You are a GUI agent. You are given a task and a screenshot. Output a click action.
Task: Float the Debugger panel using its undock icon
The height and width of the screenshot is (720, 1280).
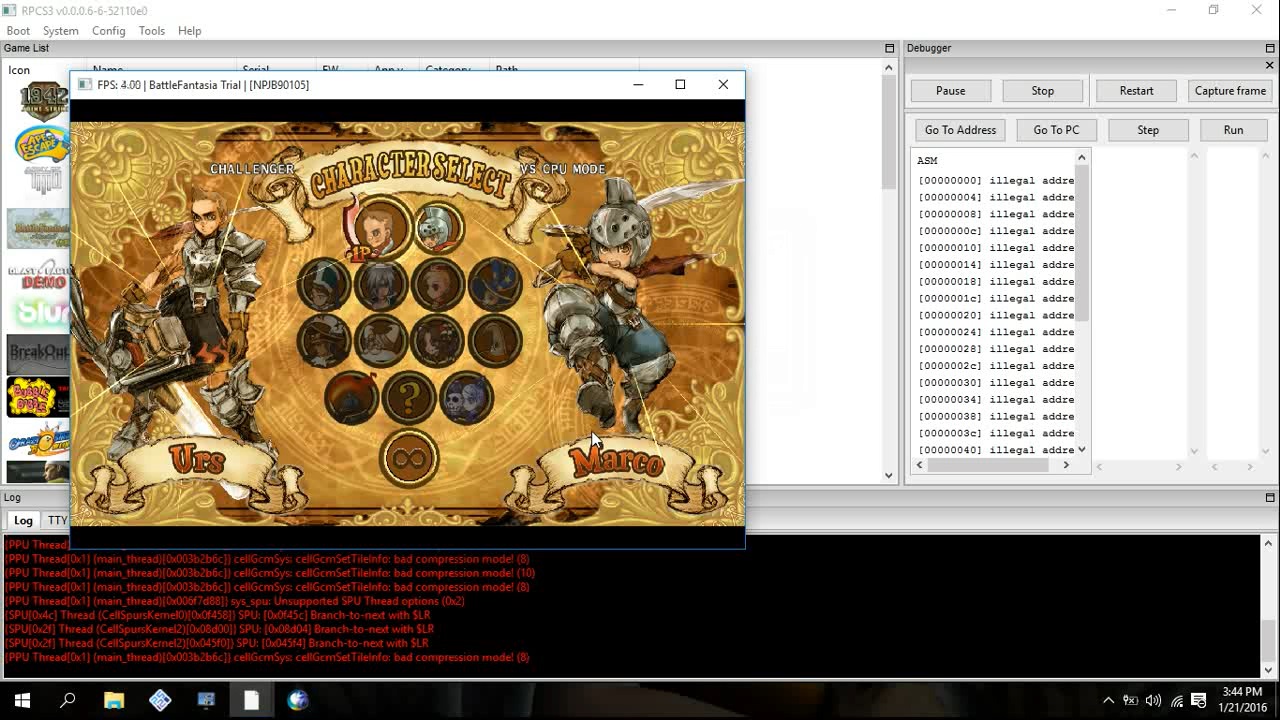[x=1270, y=48]
